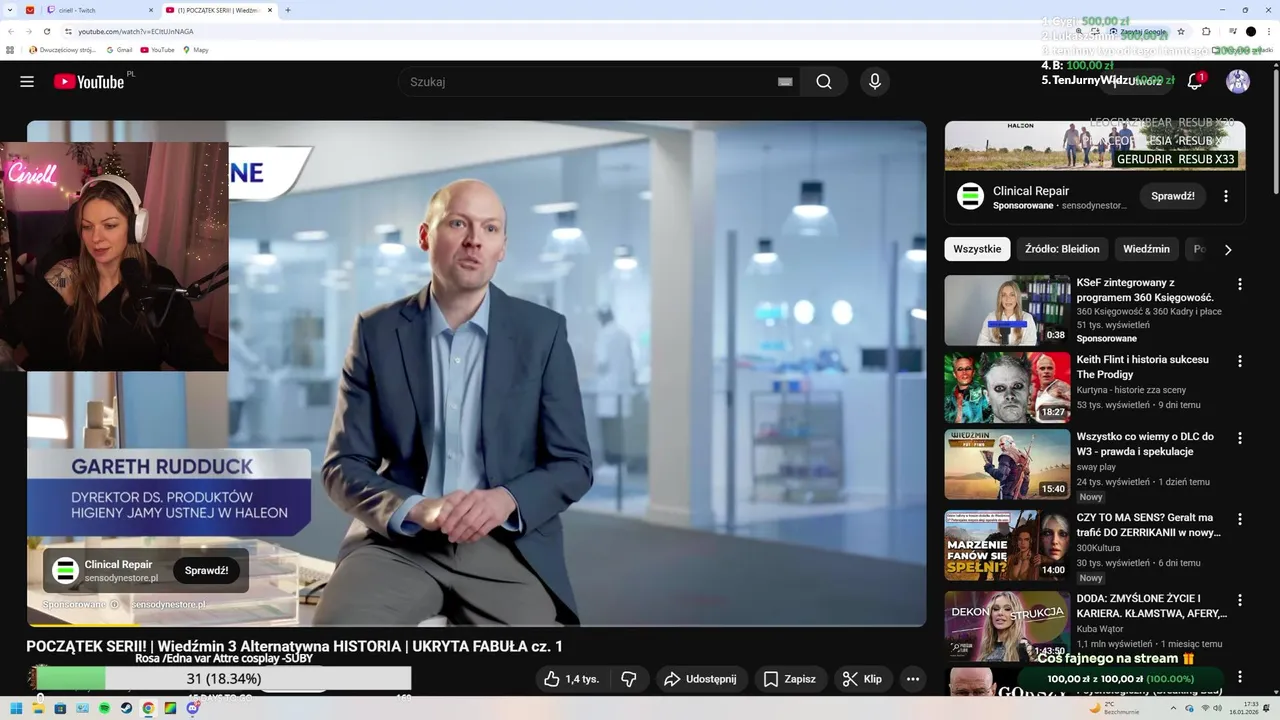Open the Gmail bookmark
The image size is (1280, 720).
pos(119,49)
